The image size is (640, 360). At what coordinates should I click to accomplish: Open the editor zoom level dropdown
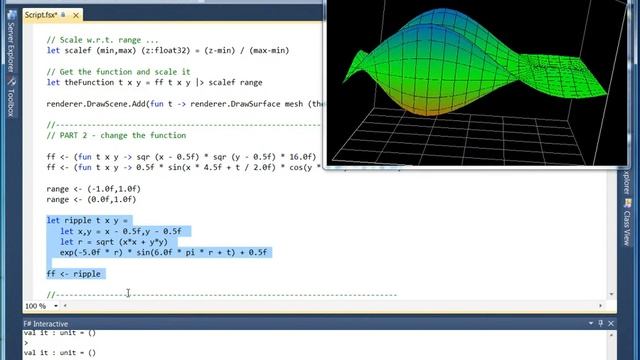pos(56,306)
